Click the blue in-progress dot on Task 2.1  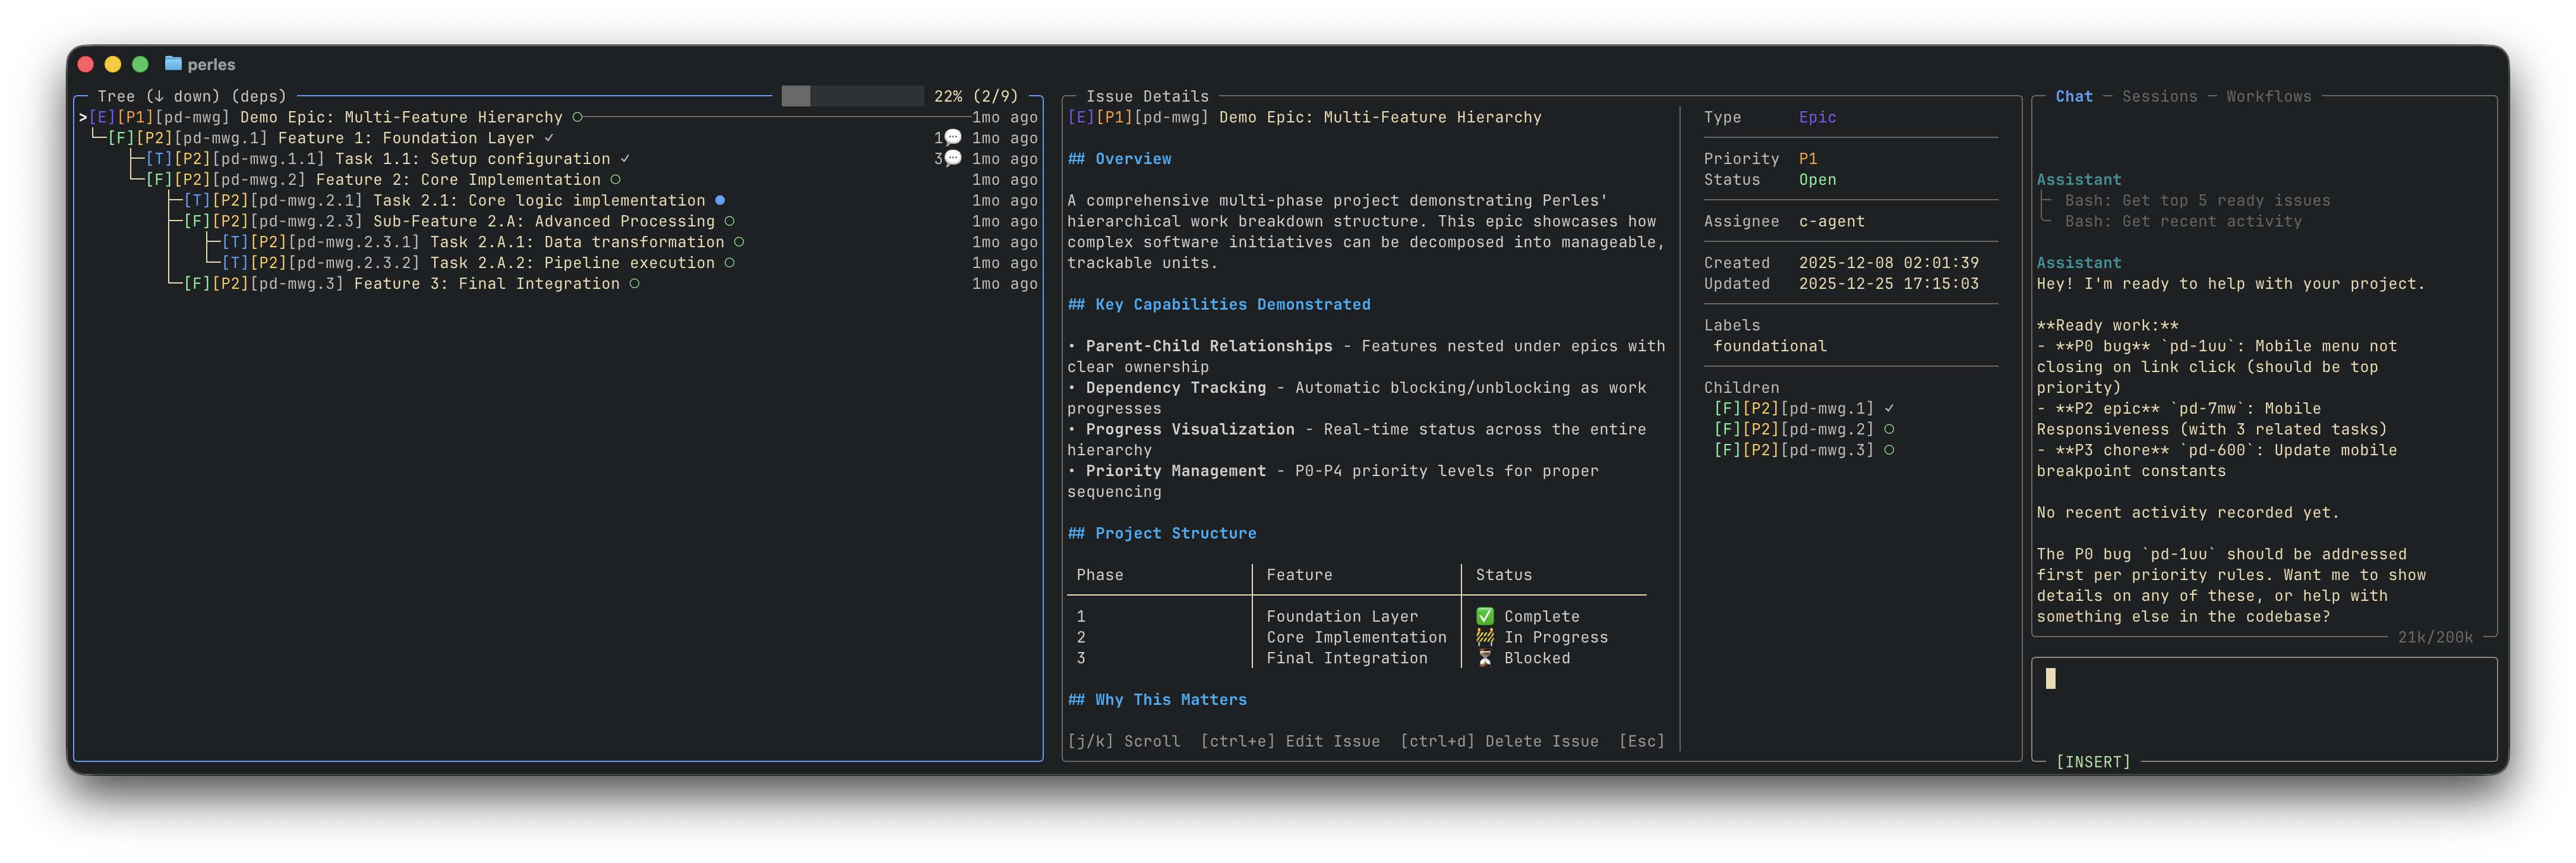coord(720,200)
